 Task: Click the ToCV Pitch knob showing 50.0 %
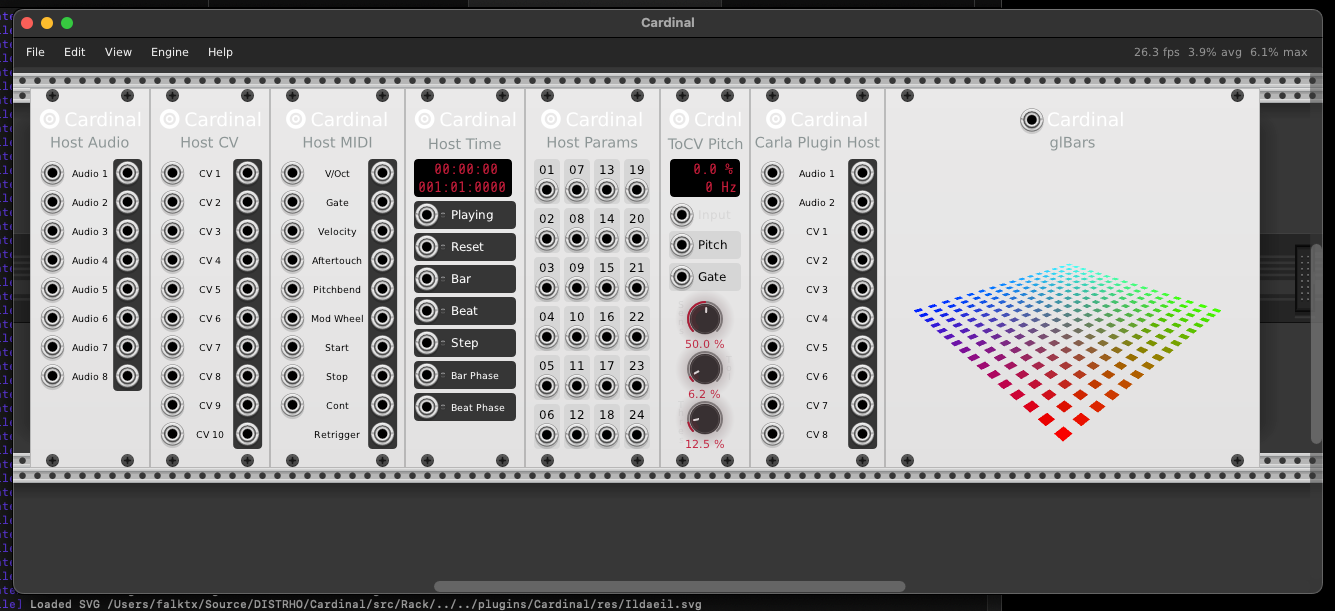pos(705,319)
